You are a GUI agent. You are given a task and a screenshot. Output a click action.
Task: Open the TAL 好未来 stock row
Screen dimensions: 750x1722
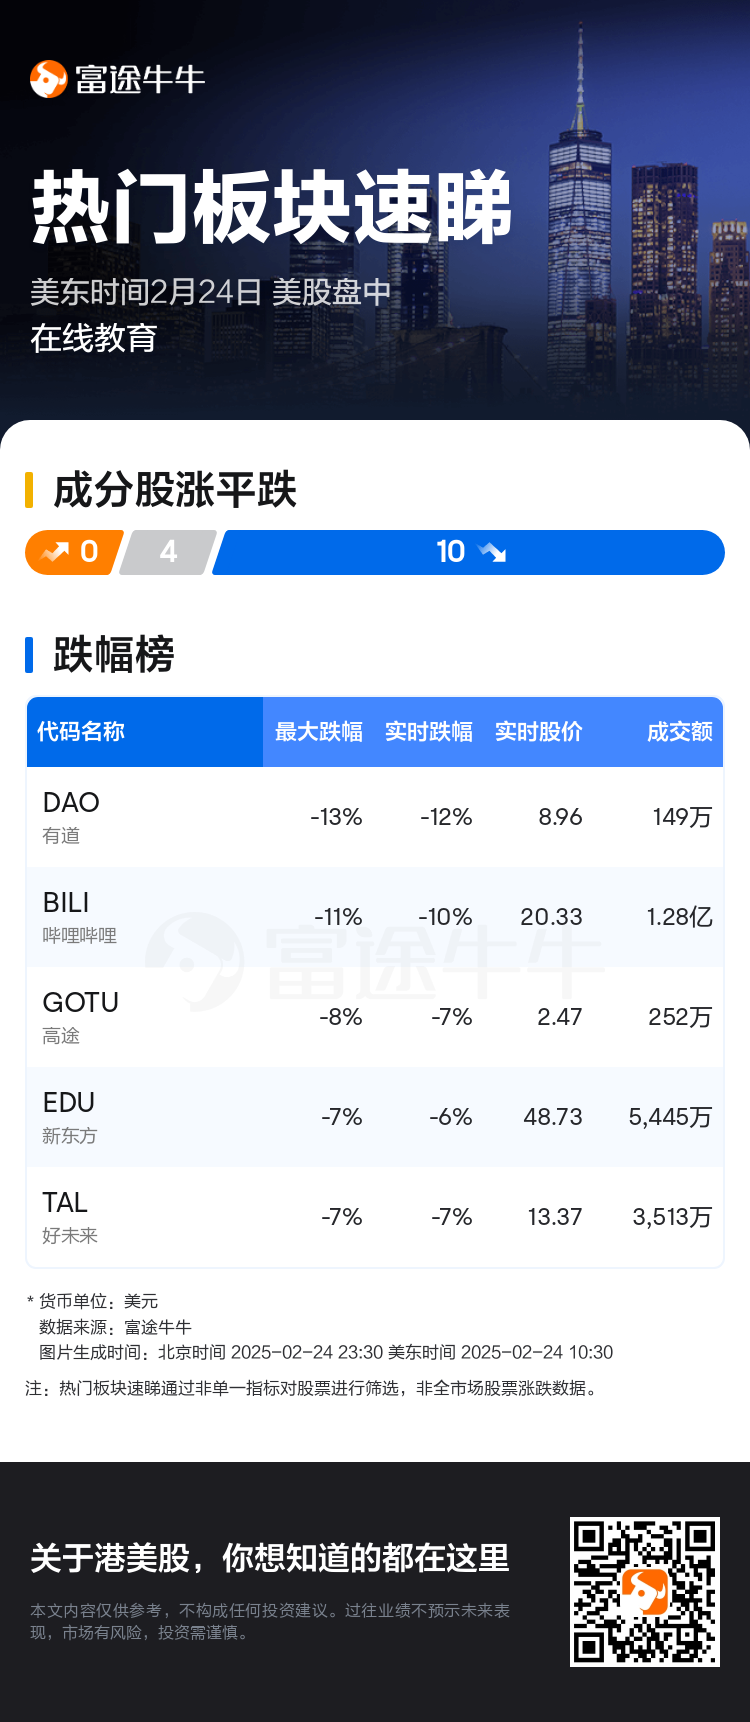pos(375,1217)
